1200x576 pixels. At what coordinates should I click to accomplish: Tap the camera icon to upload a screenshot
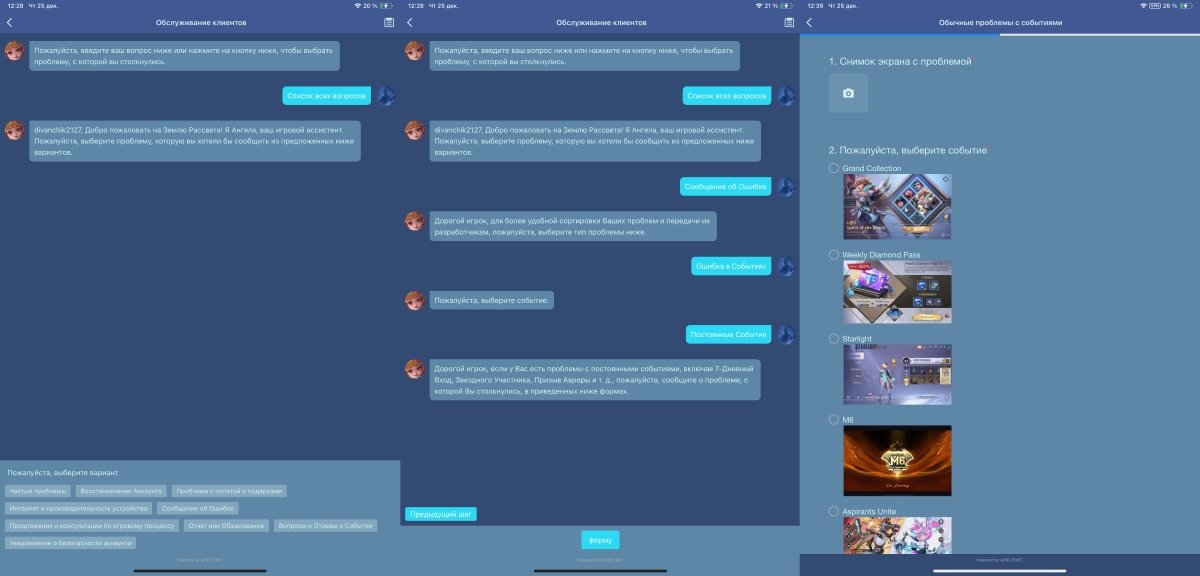pyautogui.click(x=848, y=93)
